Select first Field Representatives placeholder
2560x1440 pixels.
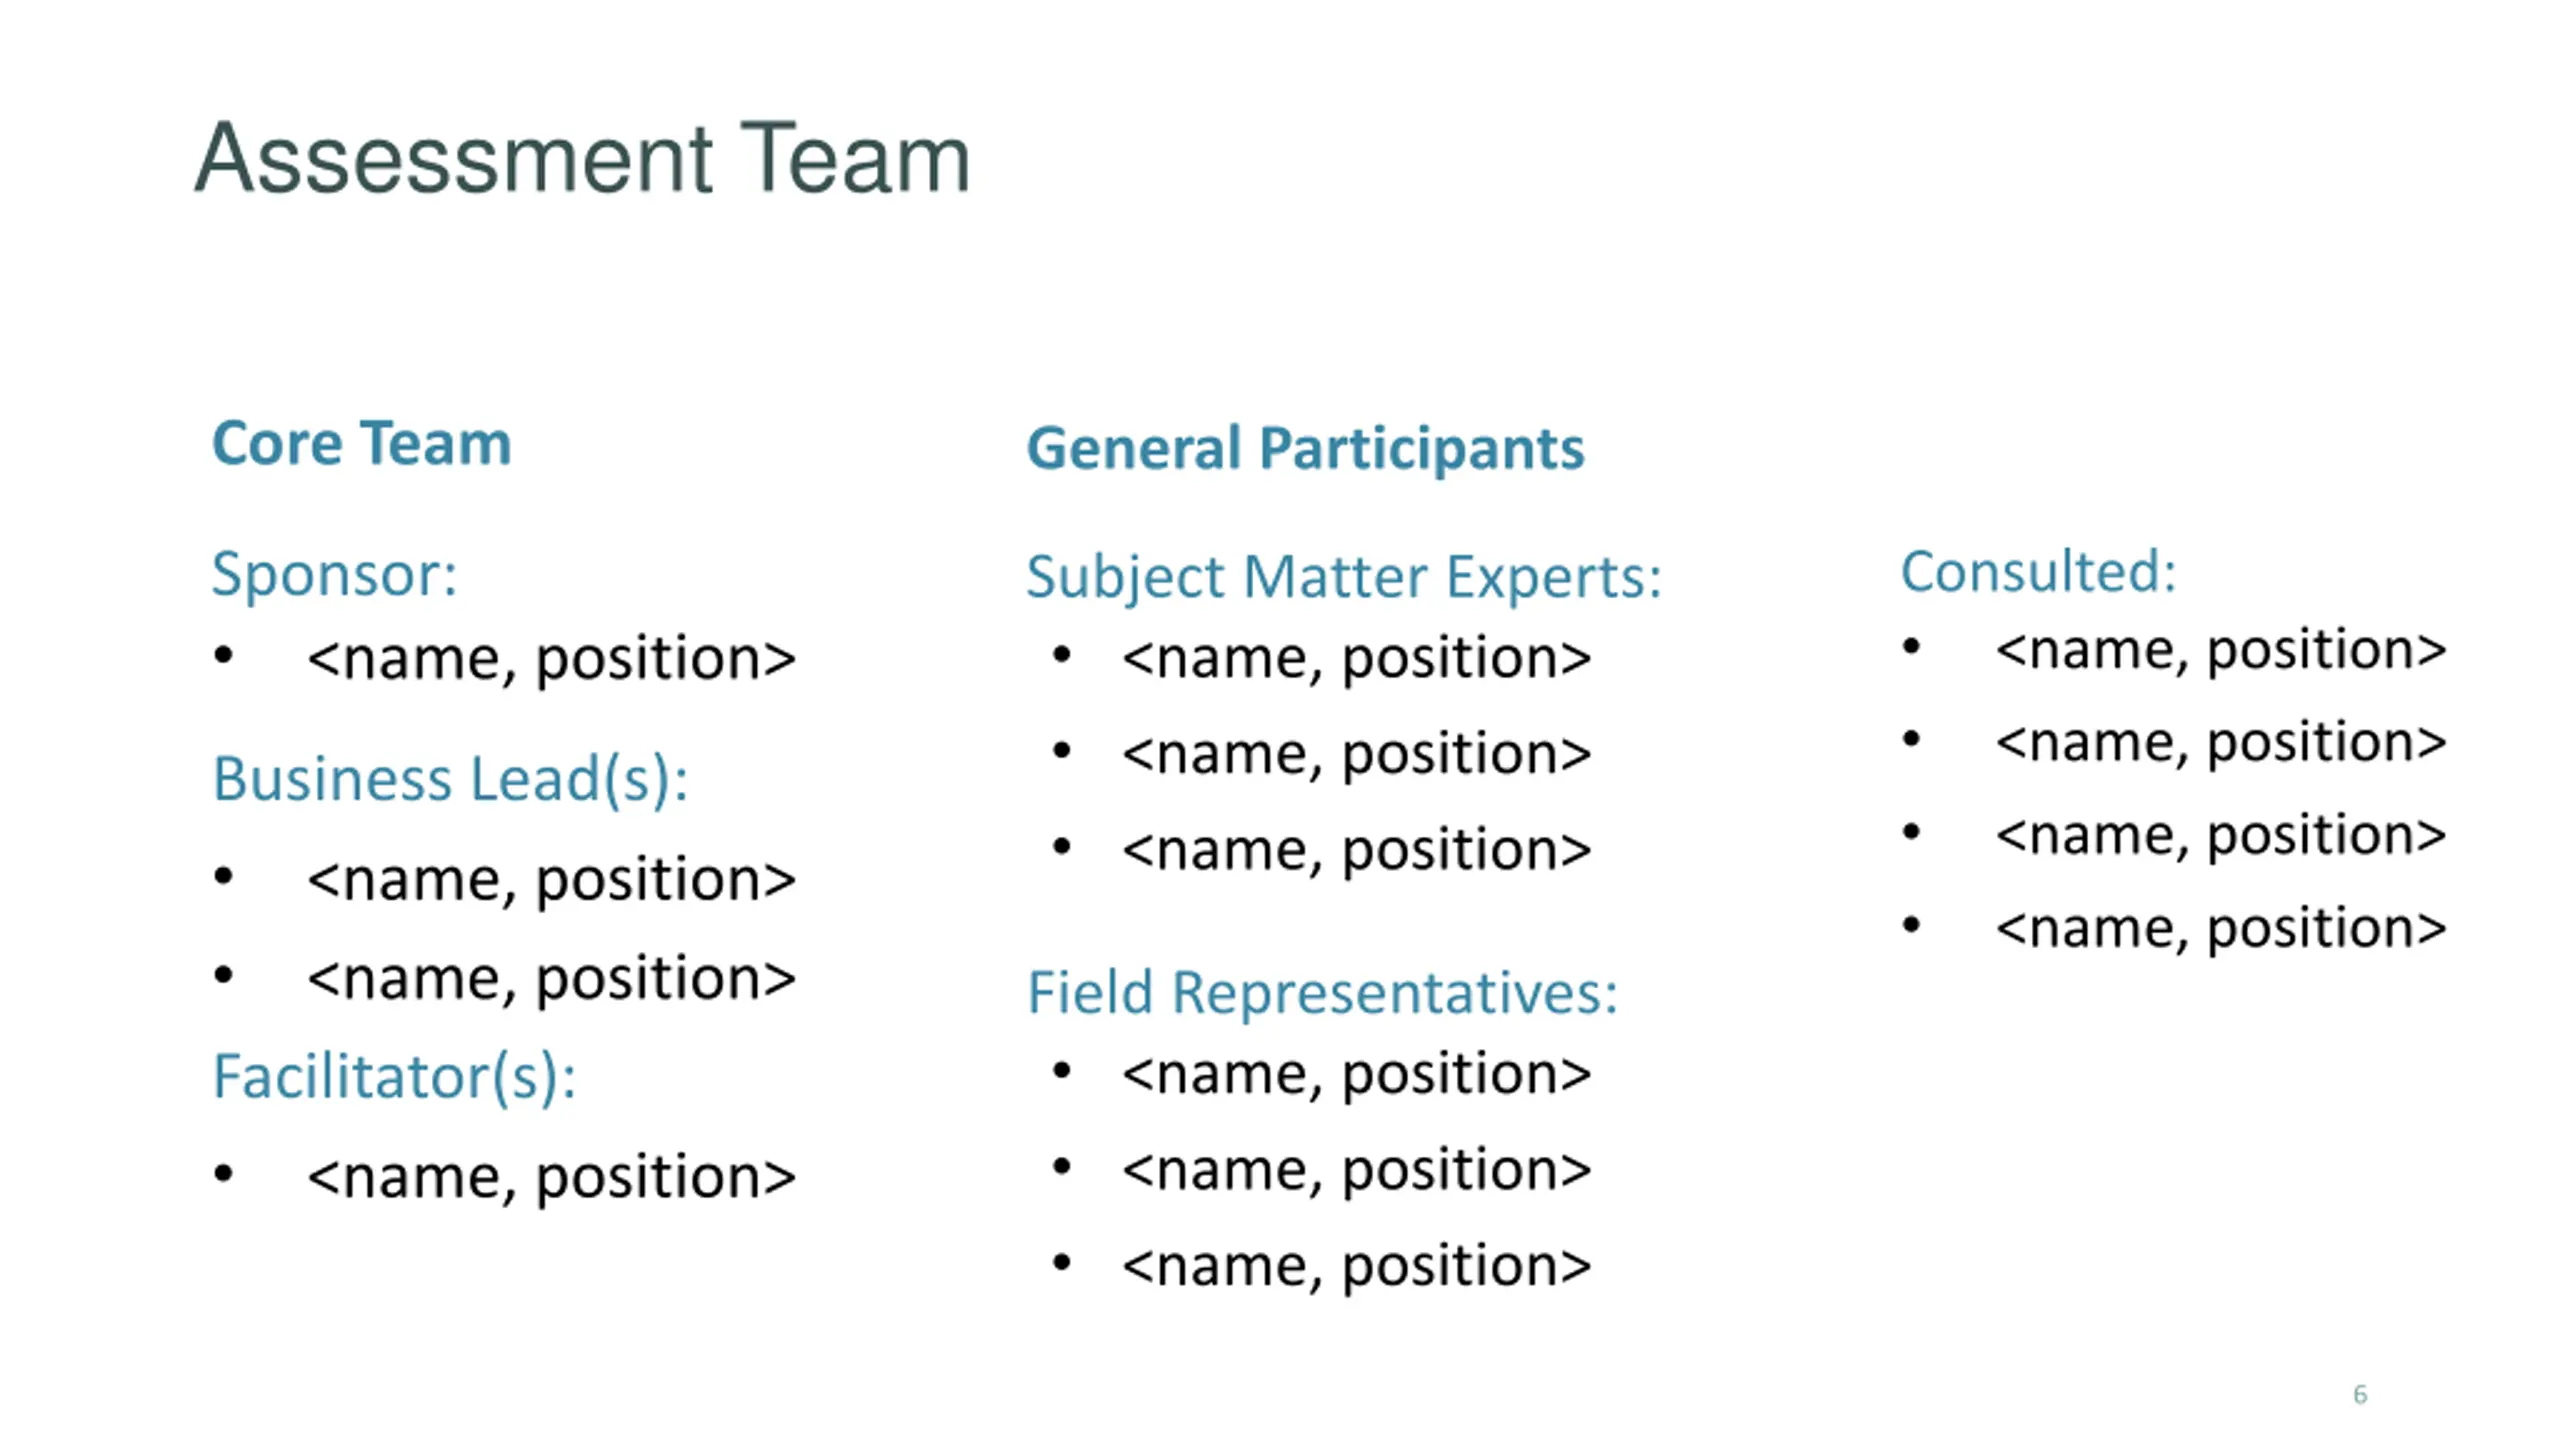click(x=1356, y=1074)
